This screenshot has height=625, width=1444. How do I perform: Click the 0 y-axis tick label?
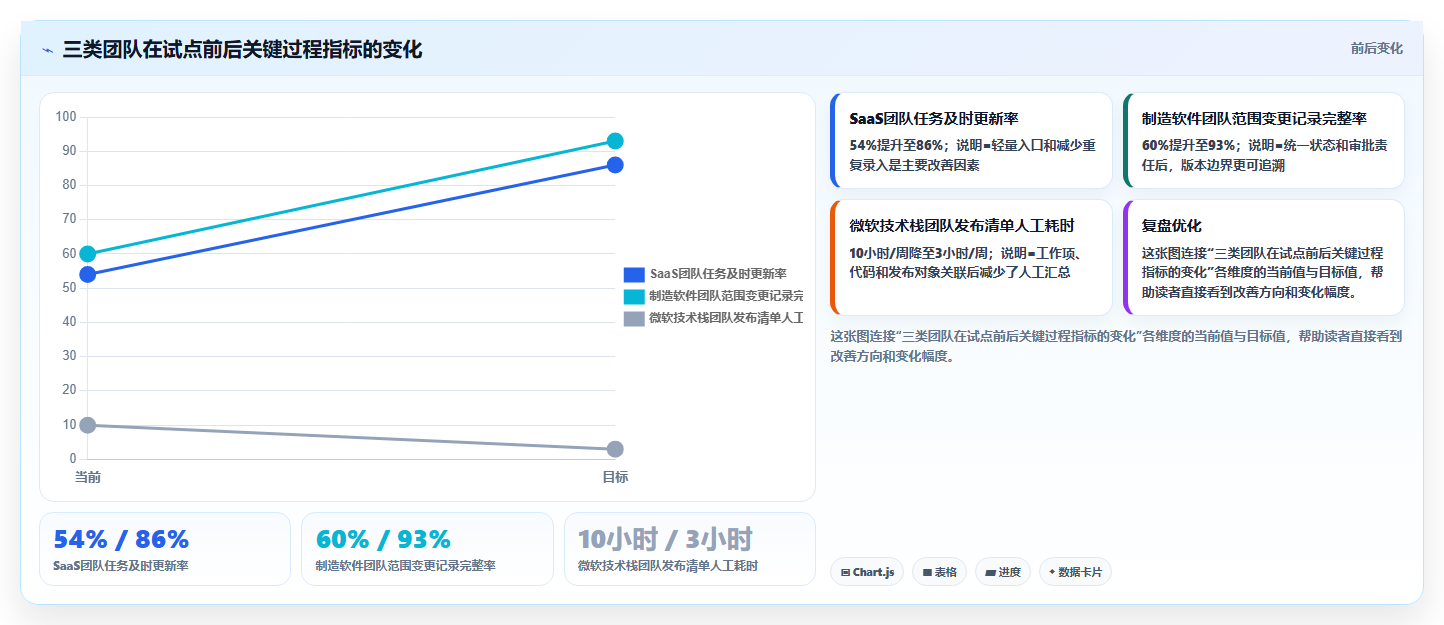pyautogui.click(x=73, y=459)
